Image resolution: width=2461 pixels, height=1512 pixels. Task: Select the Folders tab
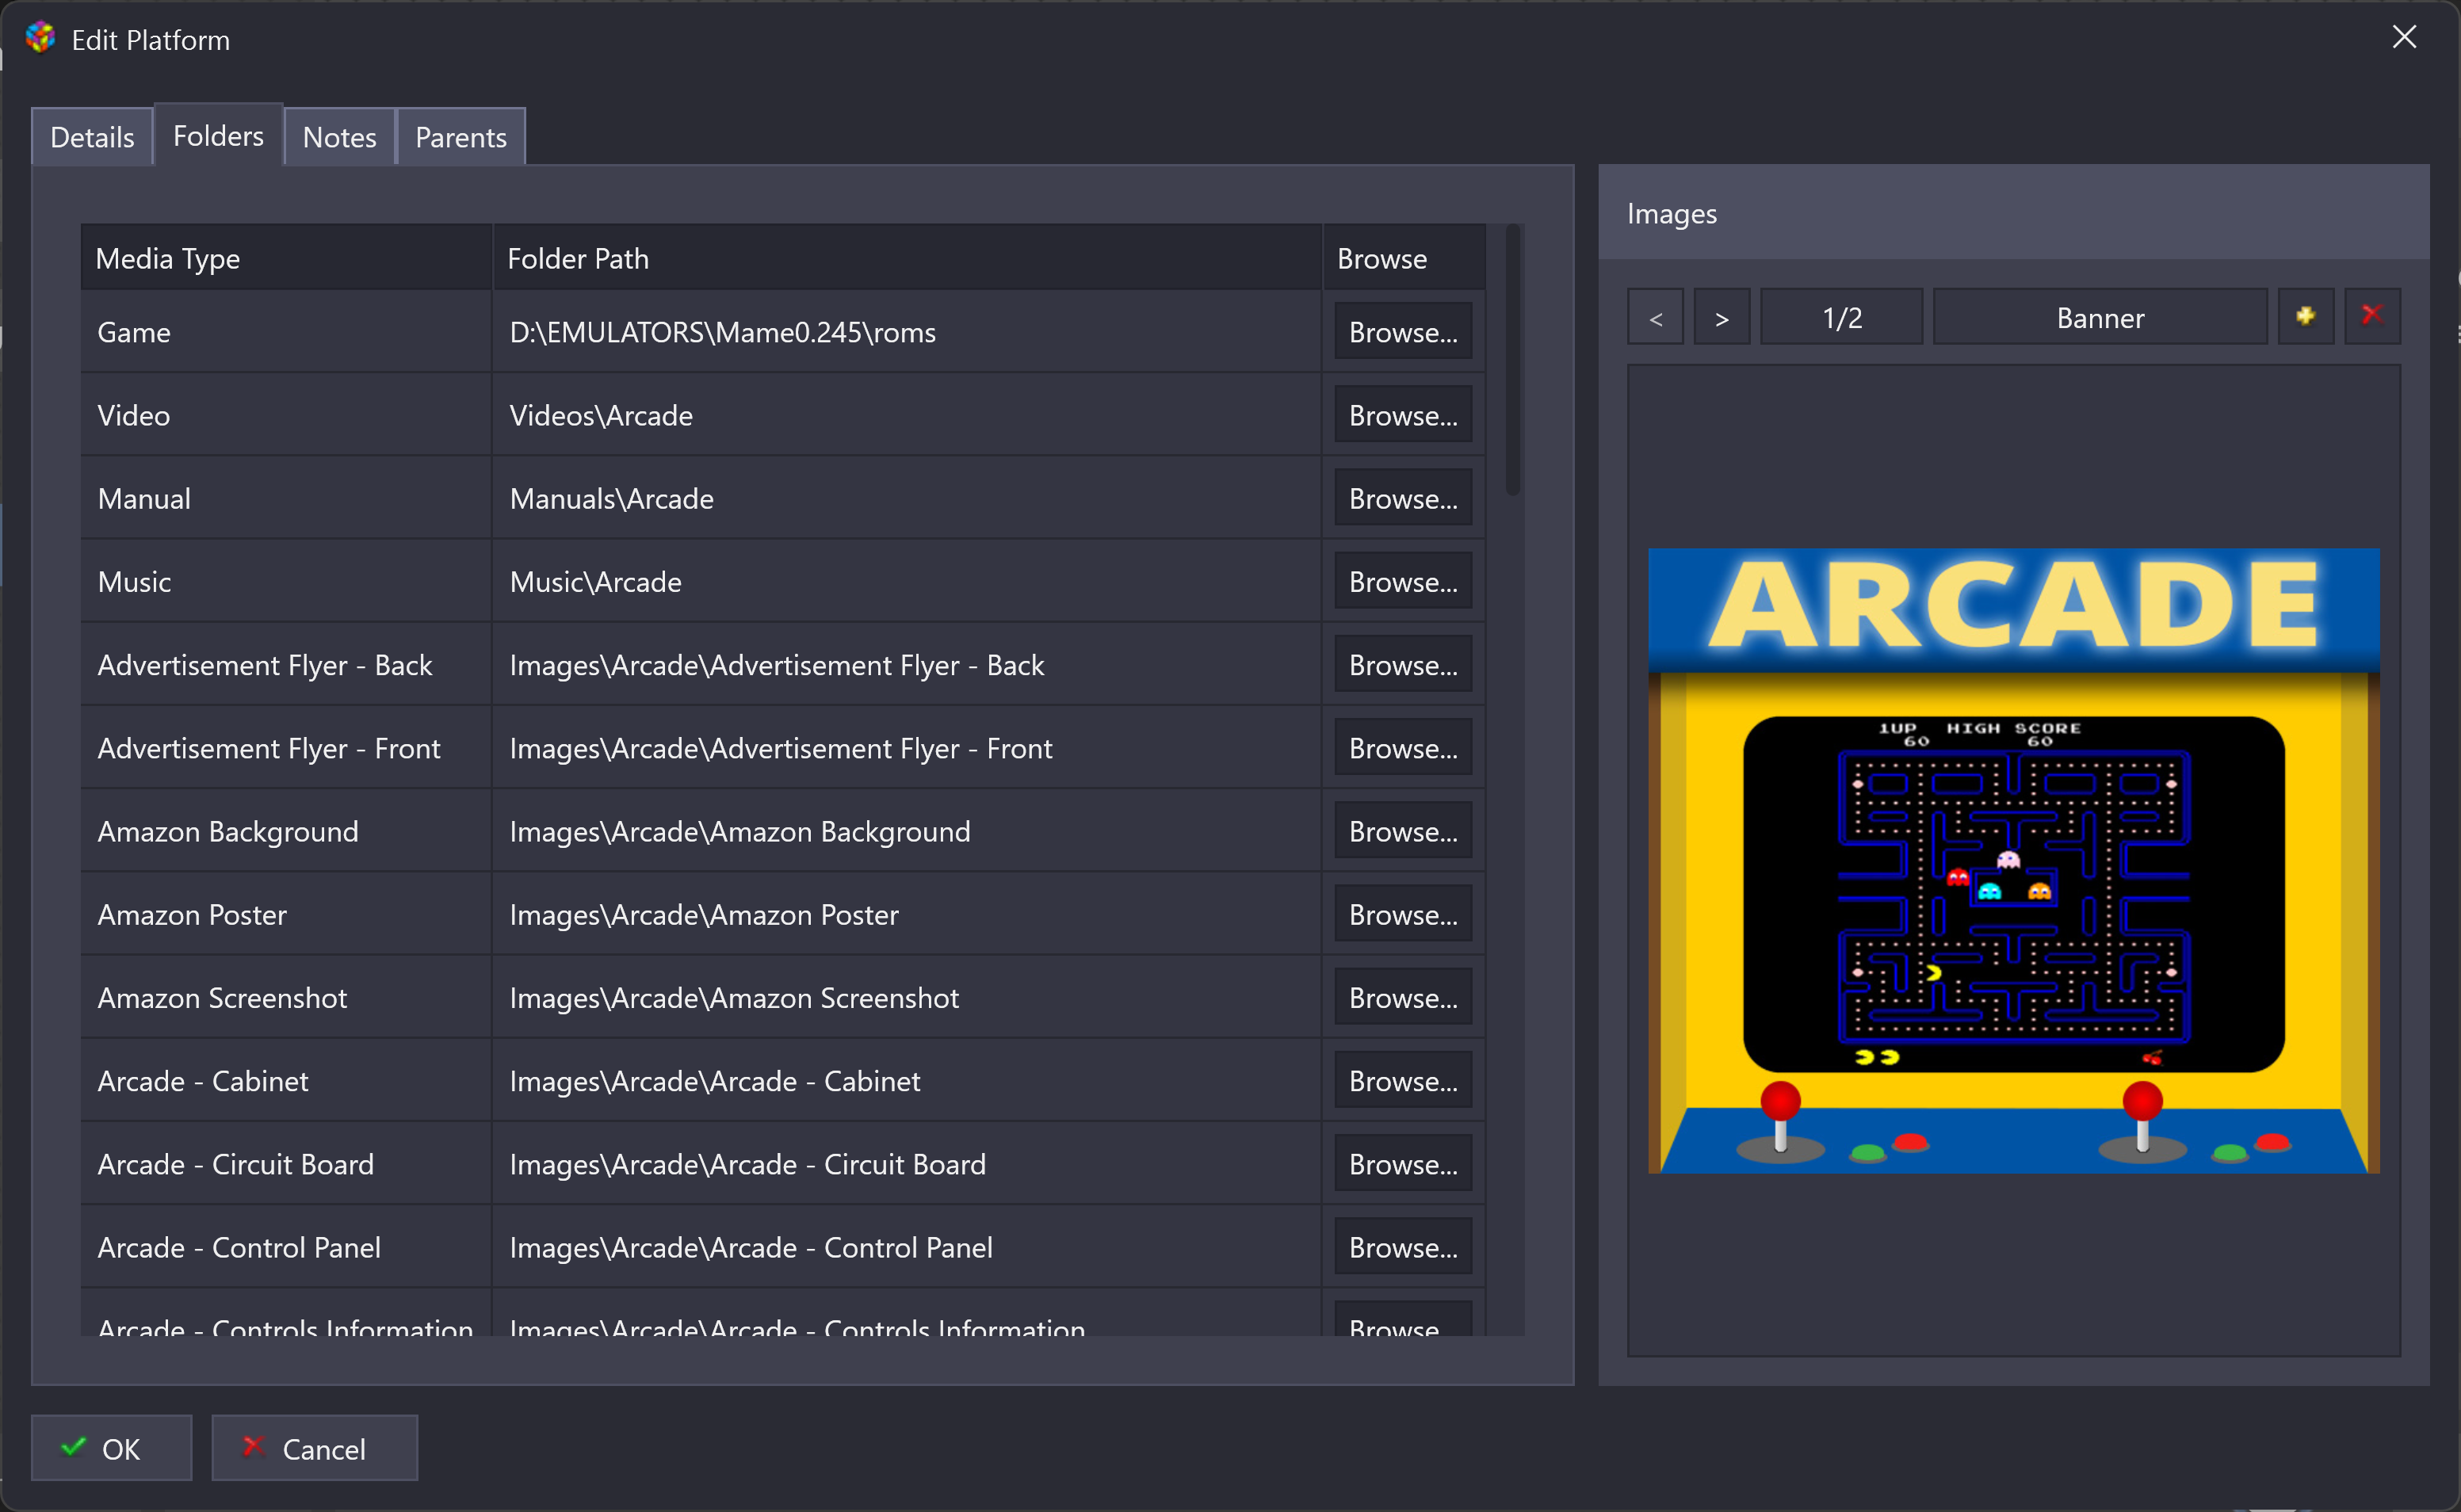click(218, 135)
